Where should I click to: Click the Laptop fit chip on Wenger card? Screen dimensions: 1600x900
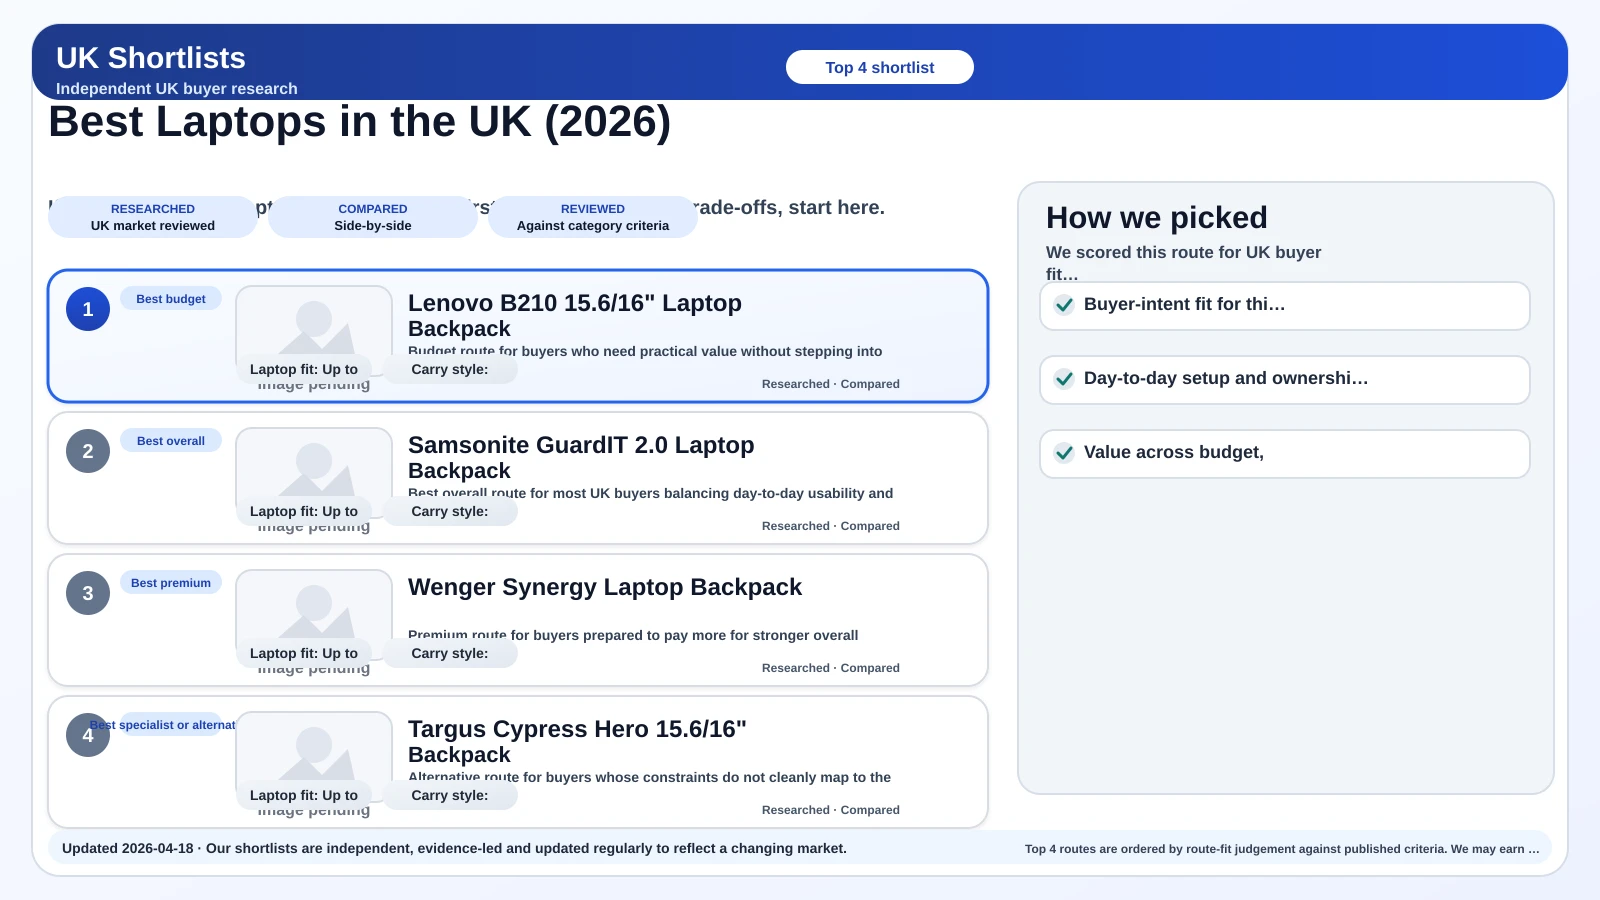click(x=304, y=653)
